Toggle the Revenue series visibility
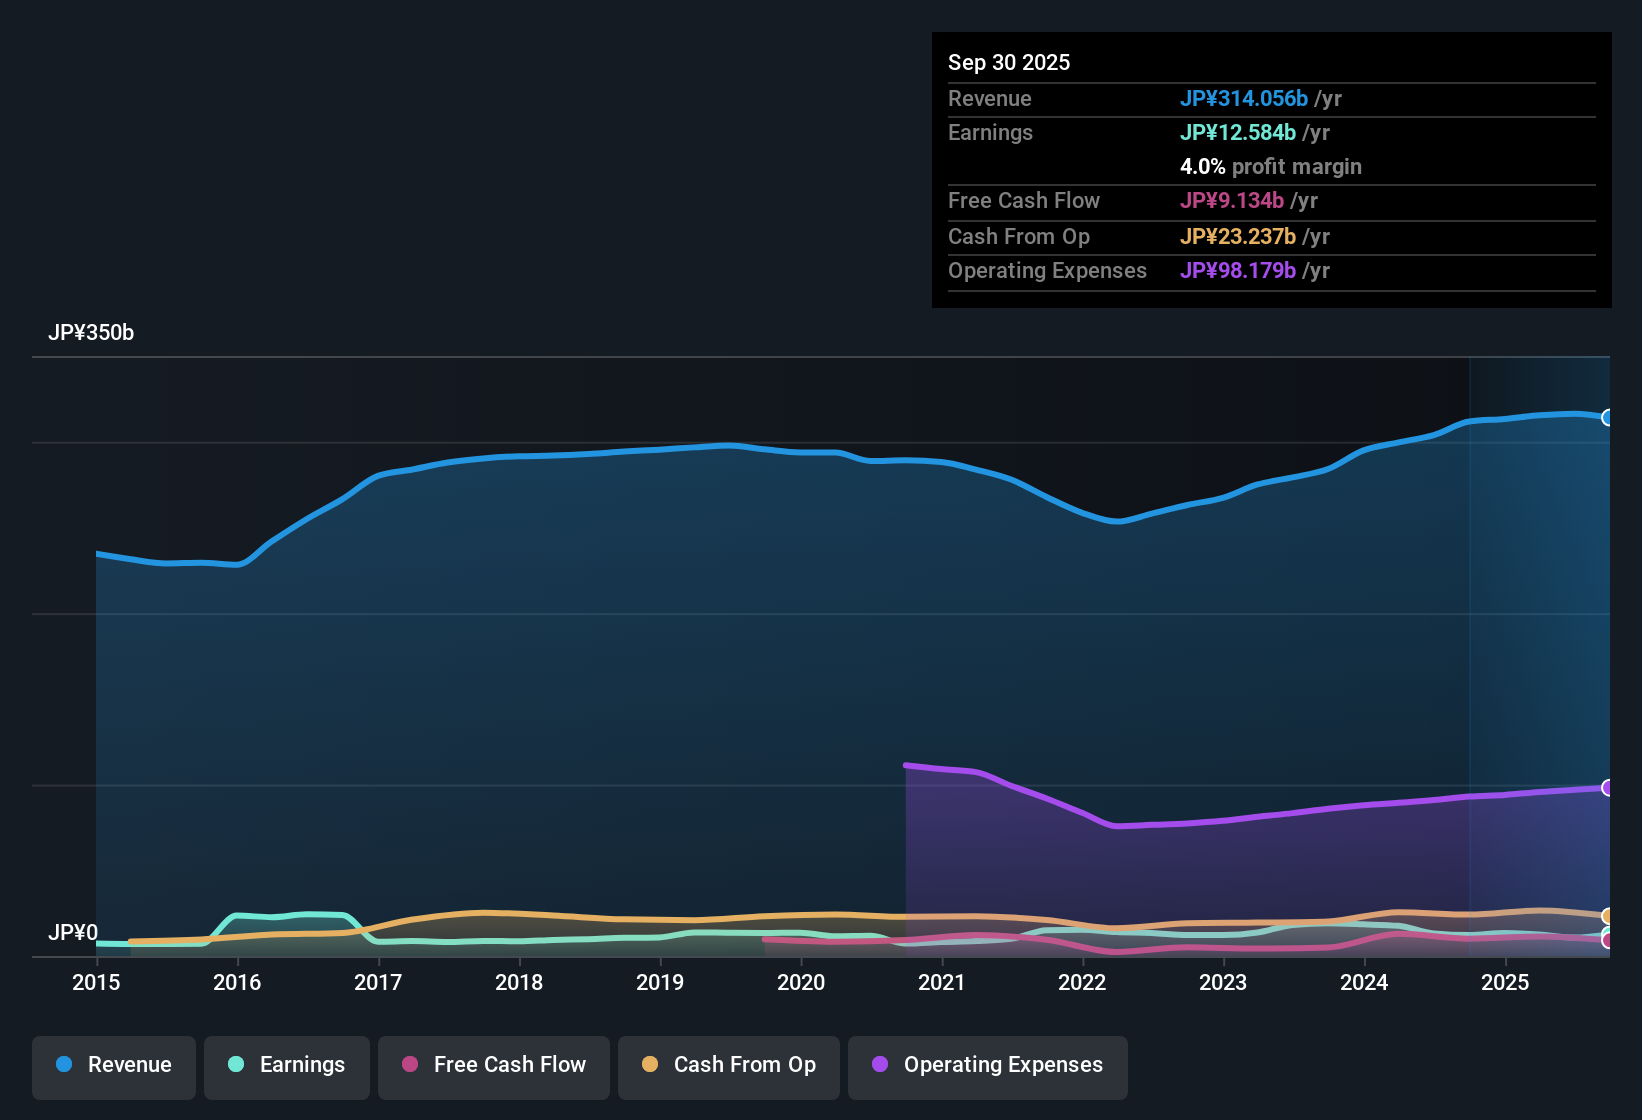Viewport: 1642px width, 1120px height. coord(113,1065)
